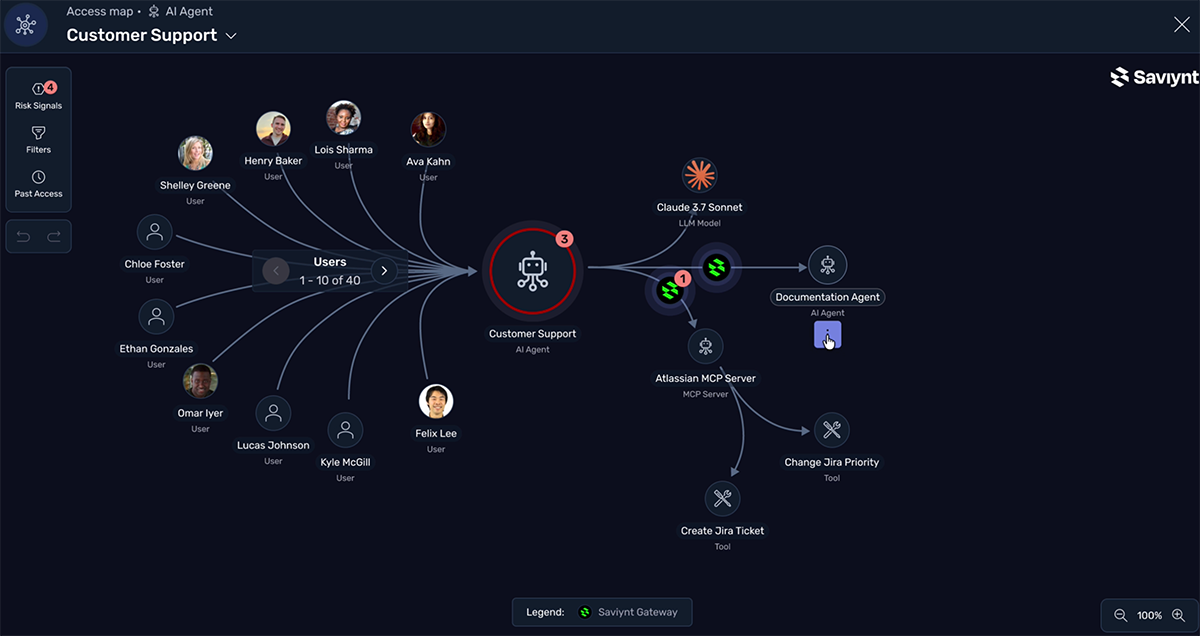
Task: Click the undo arrow button
Action: pyautogui.click(x=23, y=237)
